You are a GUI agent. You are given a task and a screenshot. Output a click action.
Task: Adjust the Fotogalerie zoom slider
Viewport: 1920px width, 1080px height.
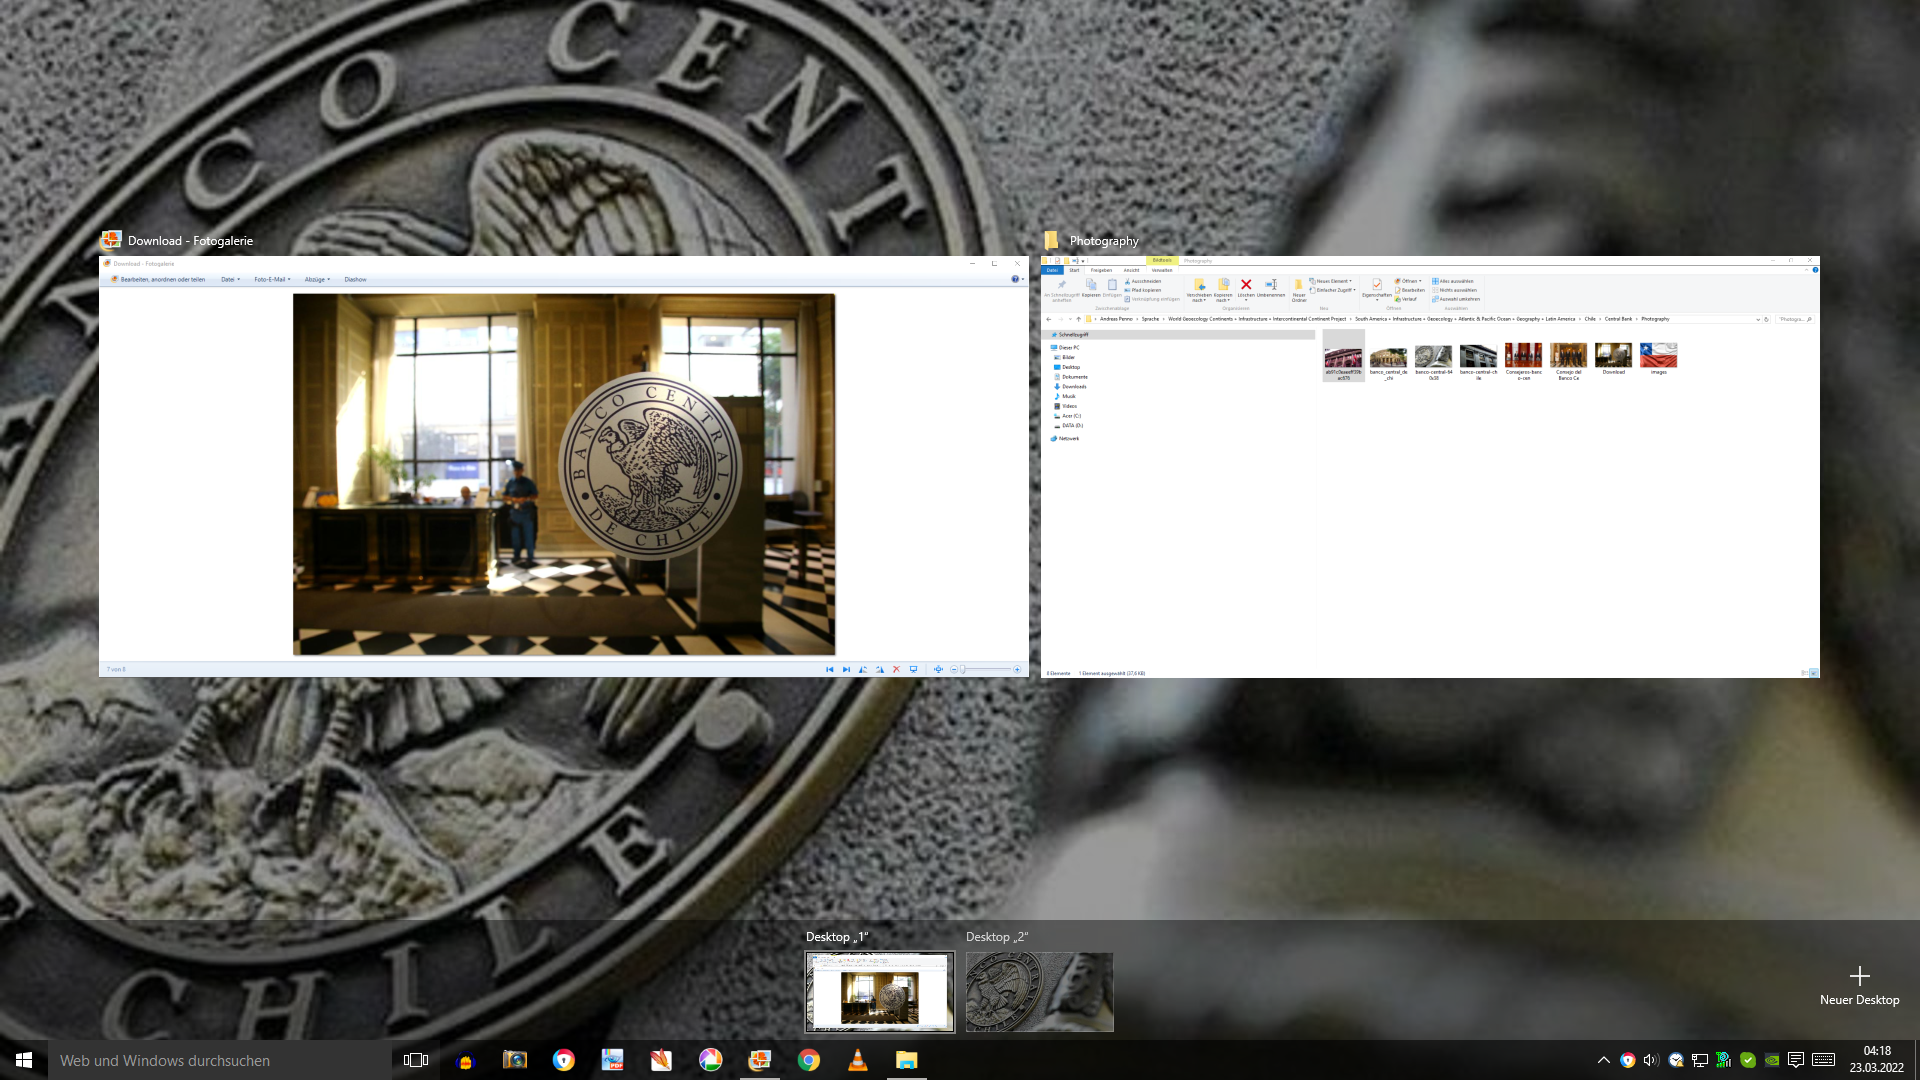(x=986, y=669)
